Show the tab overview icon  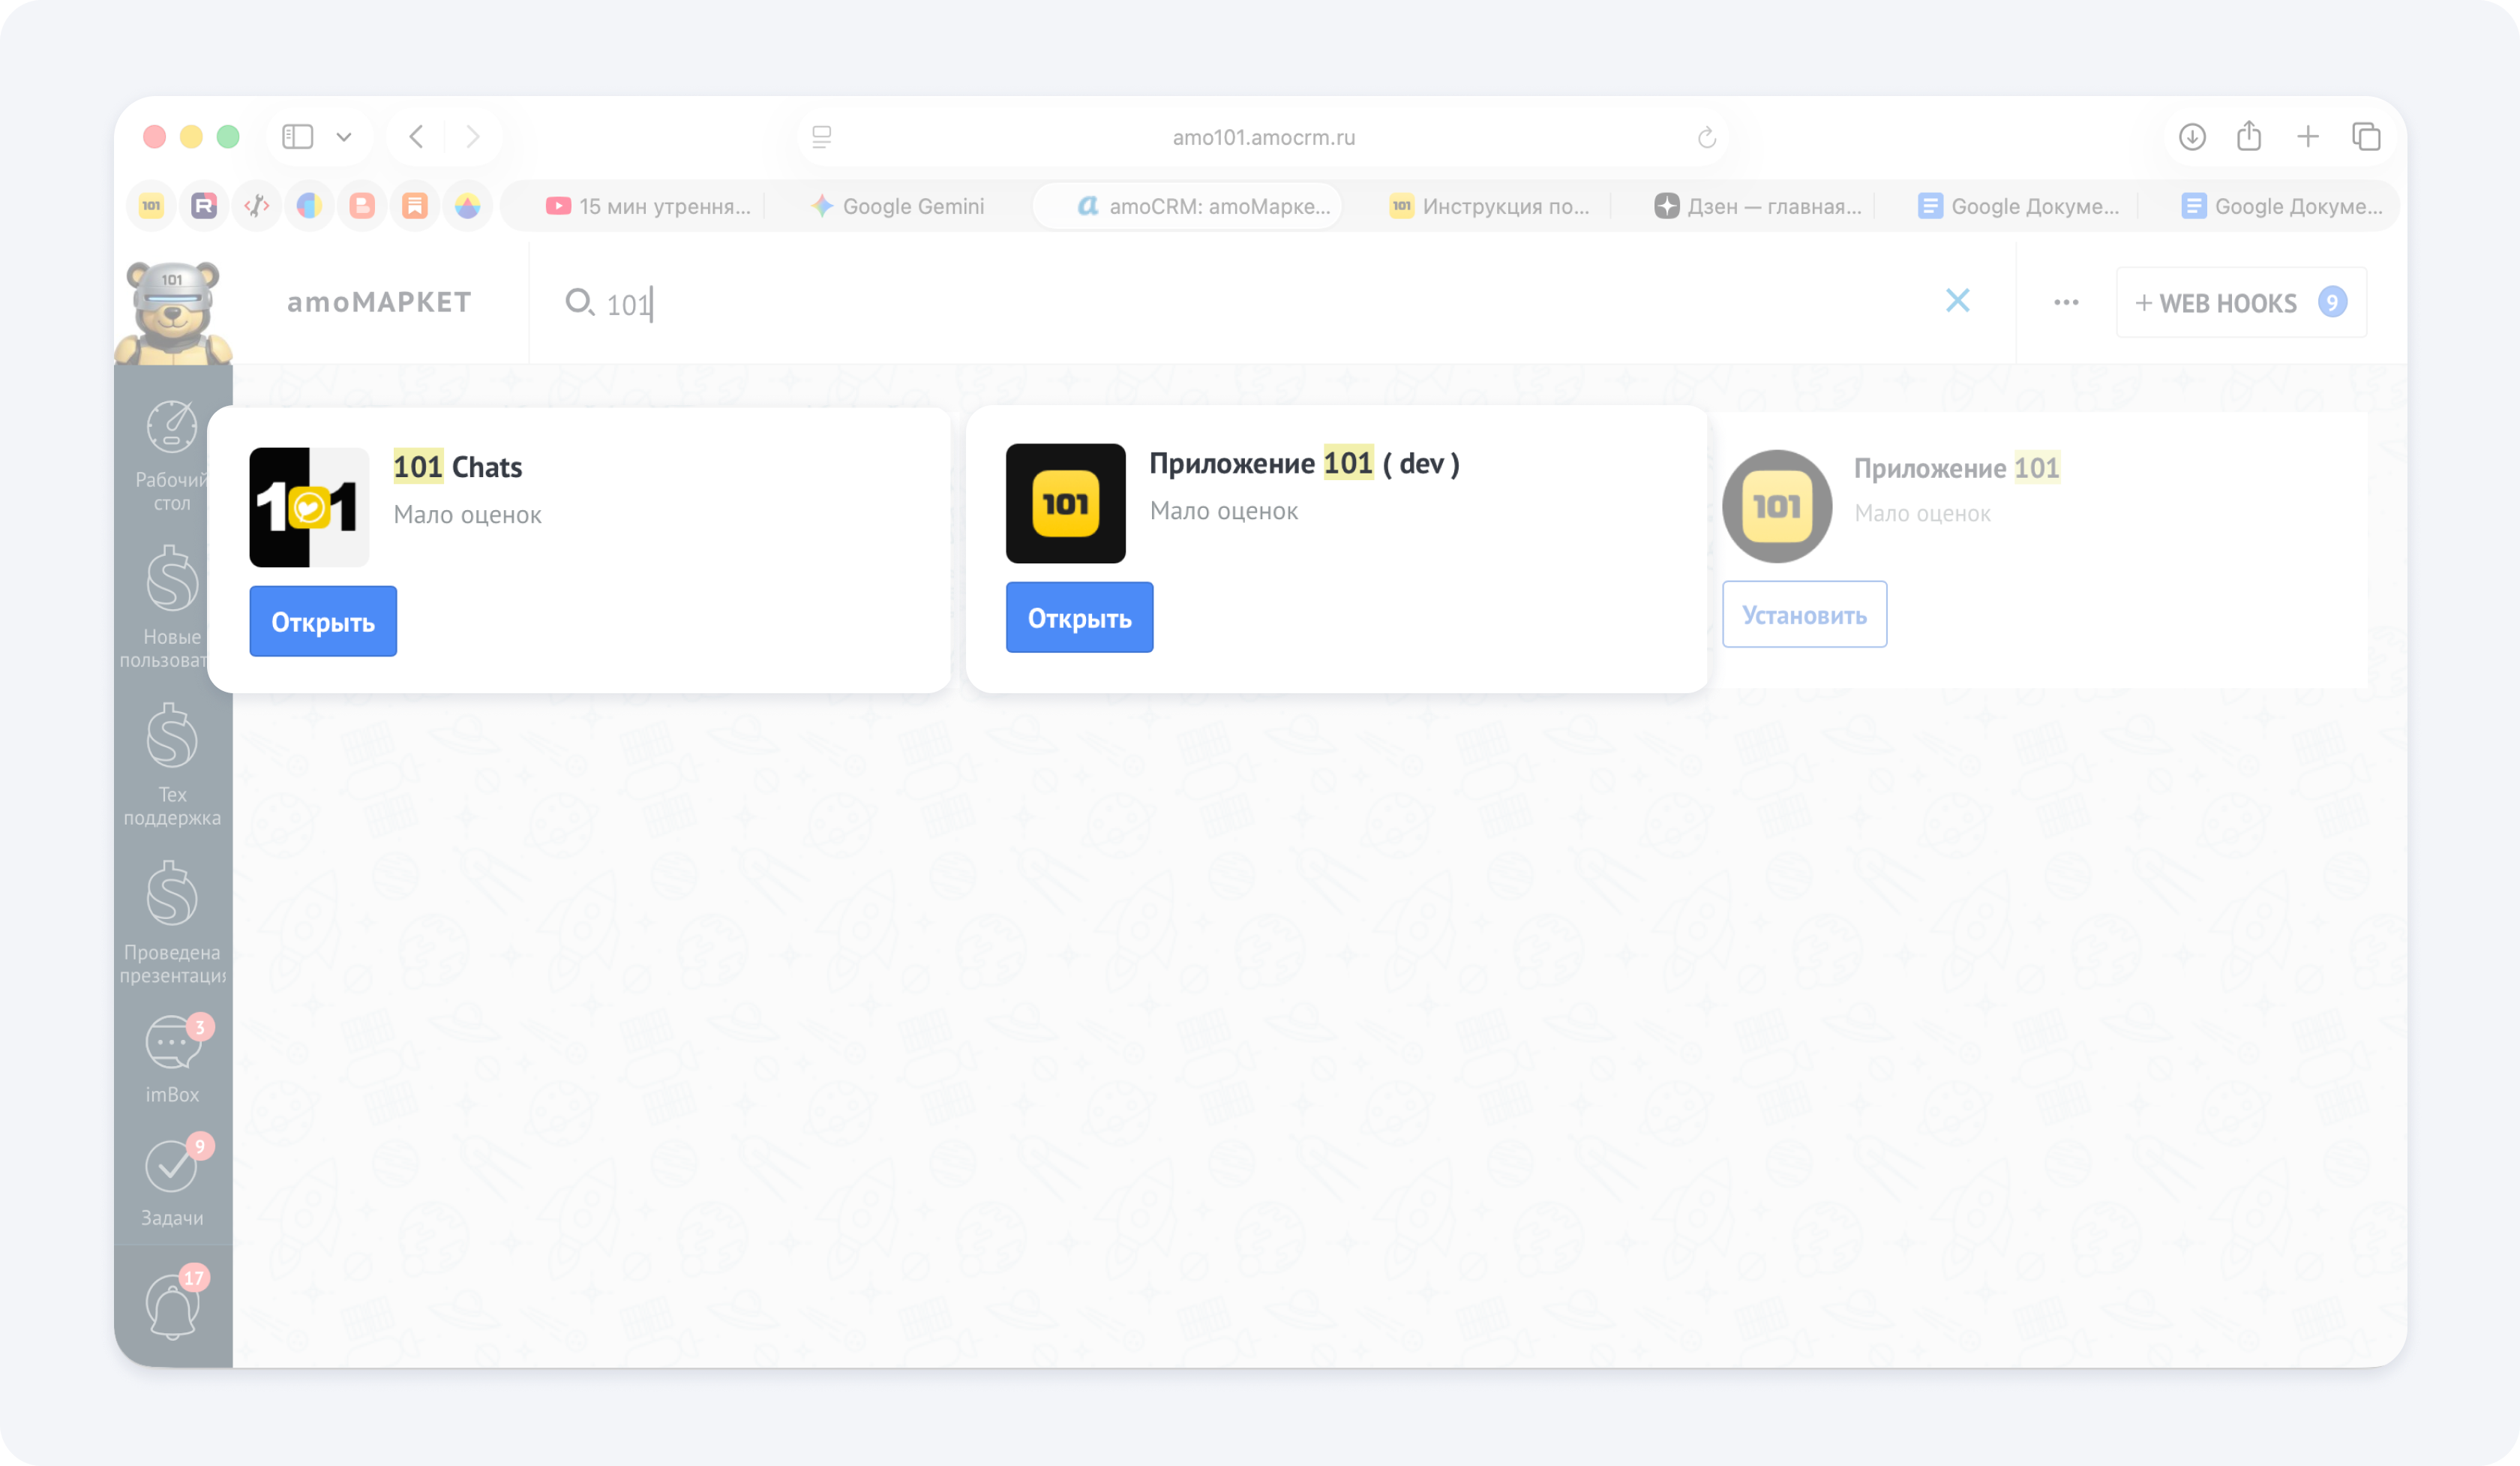tap(2366, 136)
